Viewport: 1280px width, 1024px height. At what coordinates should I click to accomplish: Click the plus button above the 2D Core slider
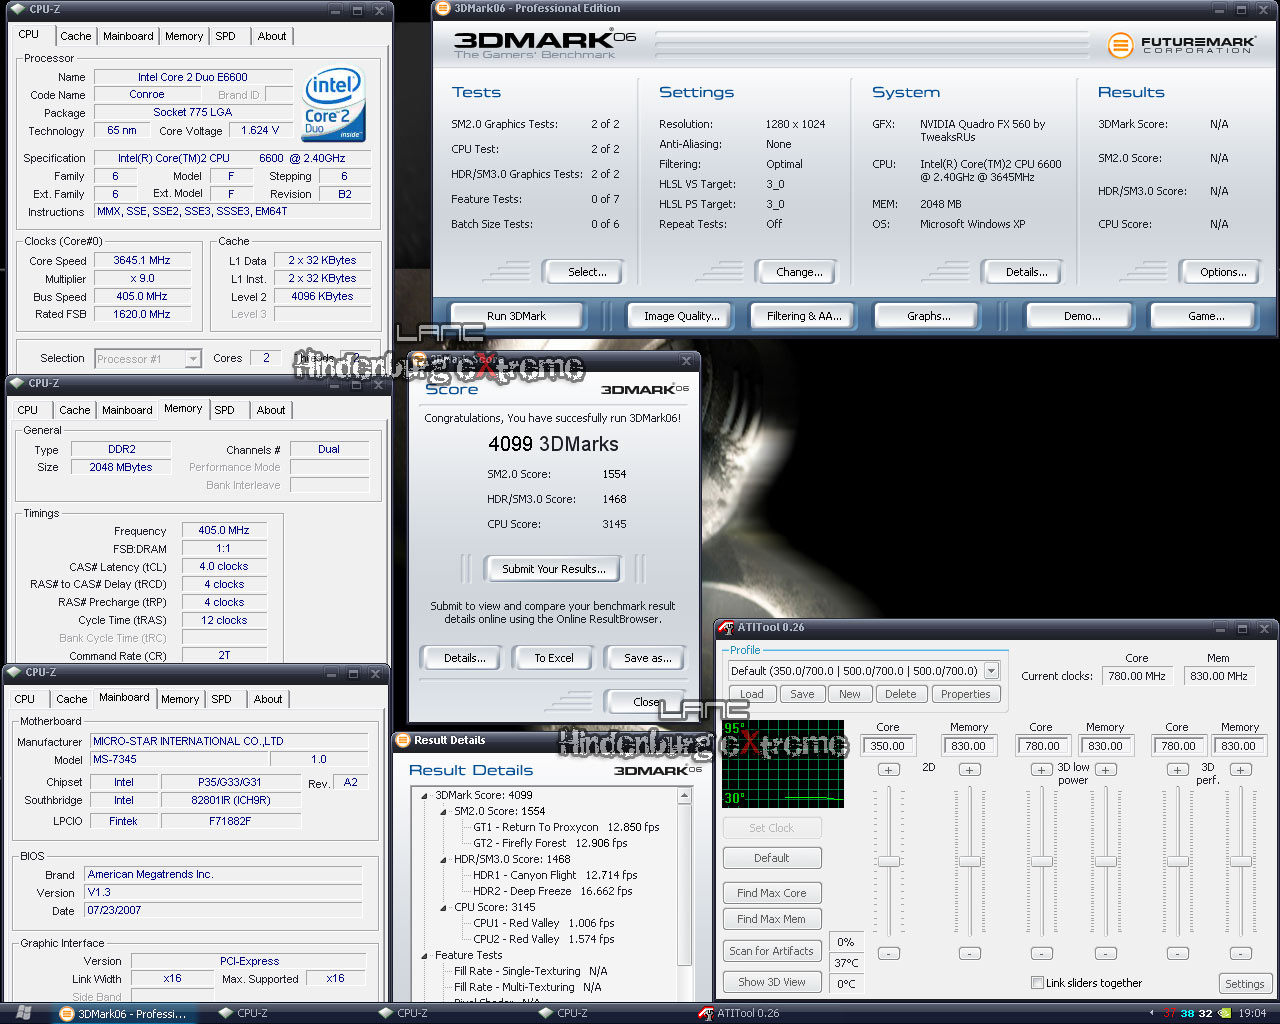[888, 769]
